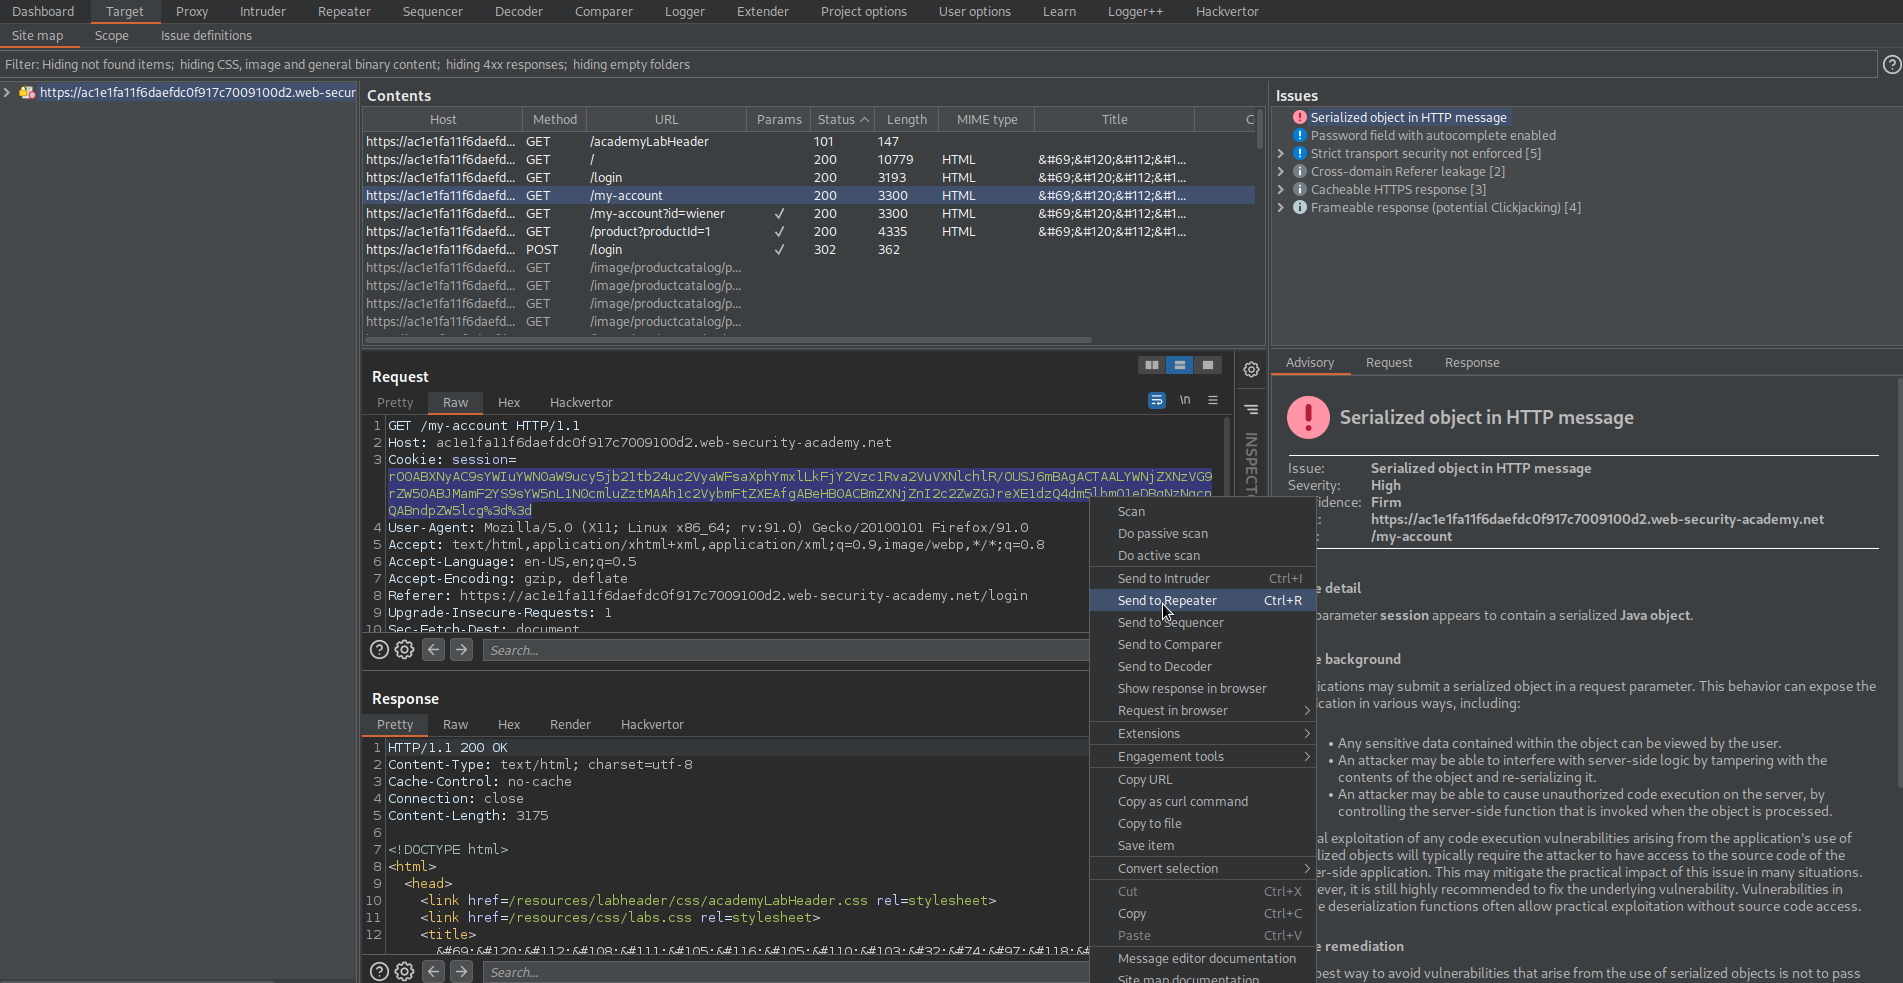The width and height of the screenshot is (1903, 983).
Task: Click Request search help icon
Action: click(x=379, y=650)
